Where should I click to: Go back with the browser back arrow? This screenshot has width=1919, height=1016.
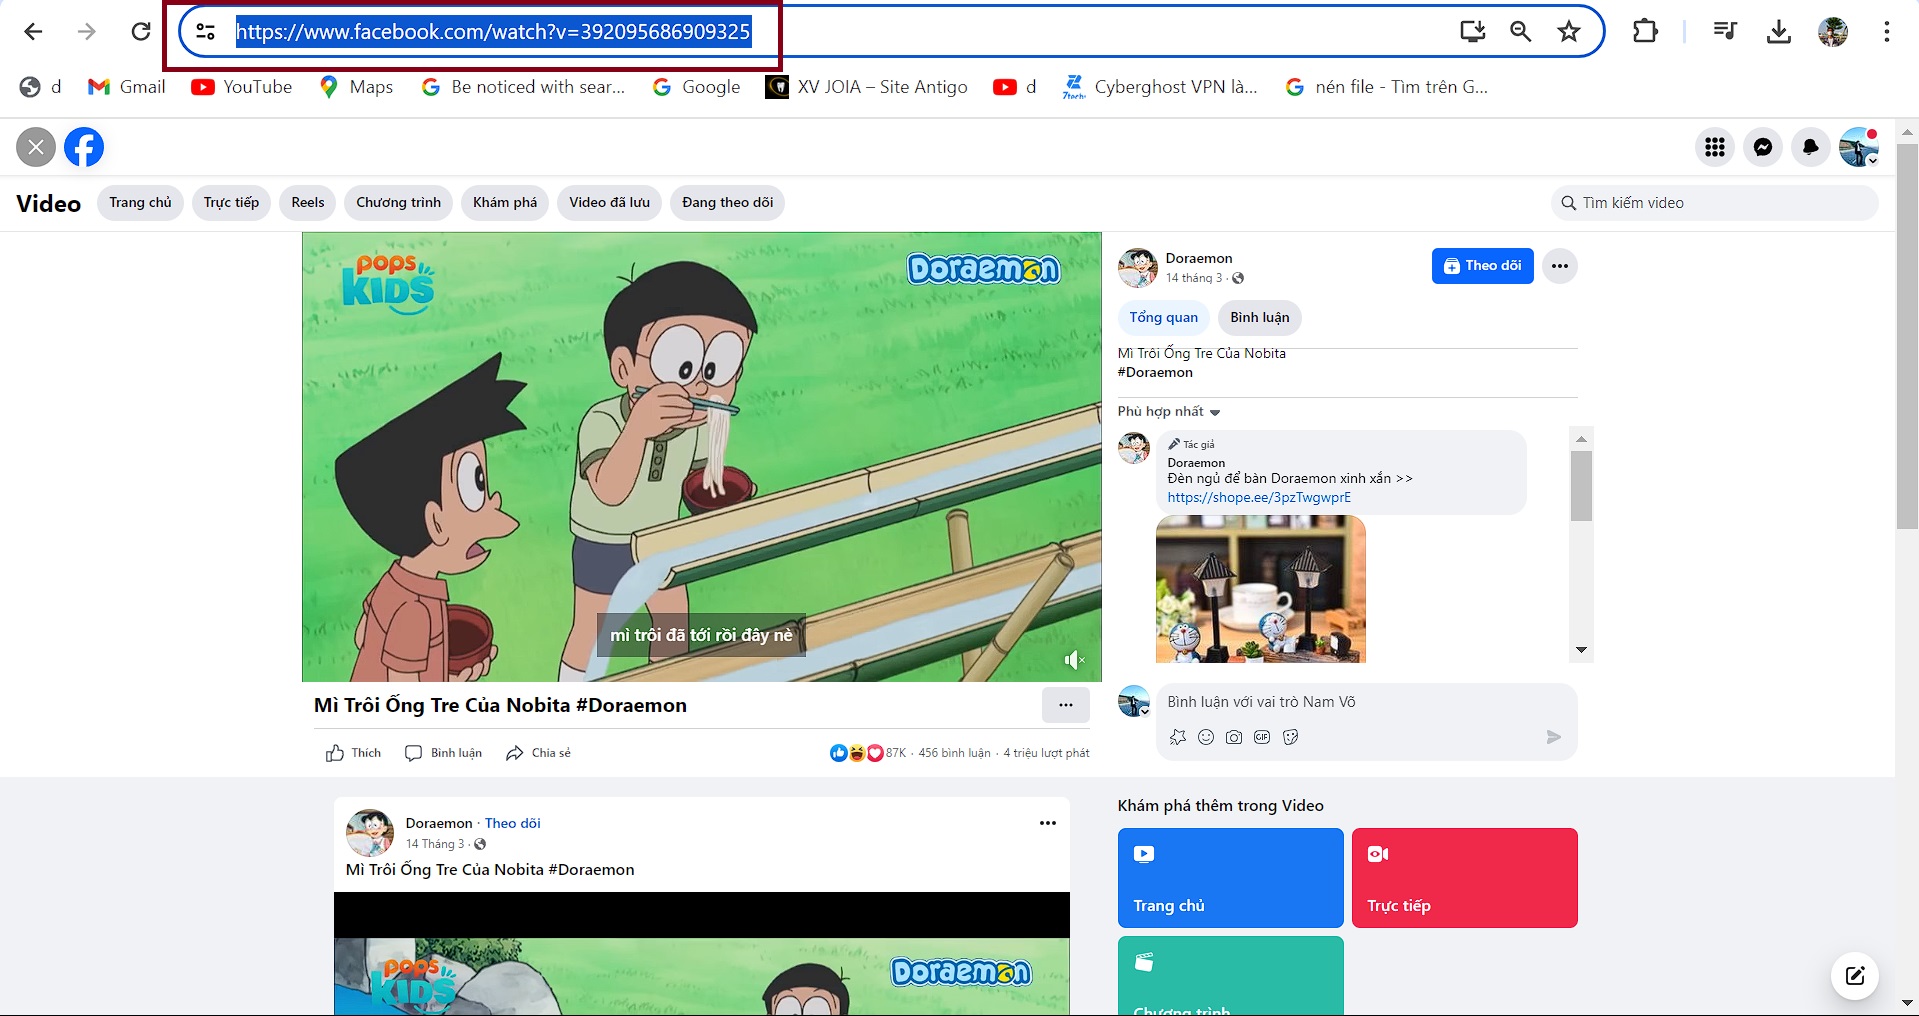pos(33,32)
